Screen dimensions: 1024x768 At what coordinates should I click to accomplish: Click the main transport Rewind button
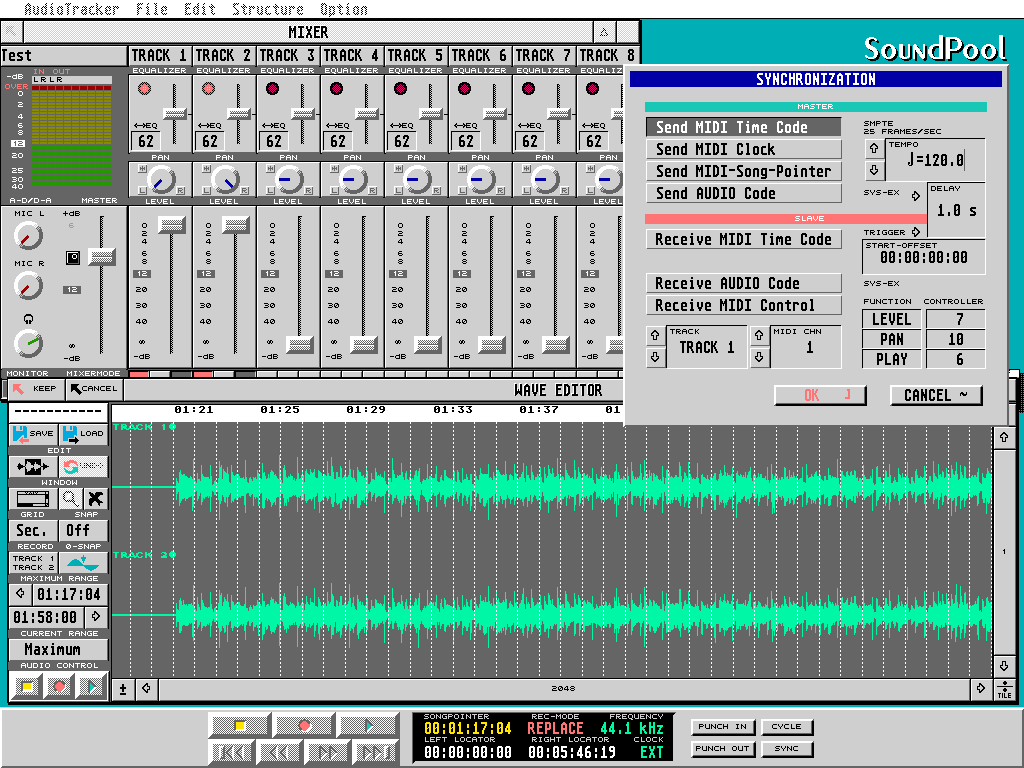click(280, 752)
